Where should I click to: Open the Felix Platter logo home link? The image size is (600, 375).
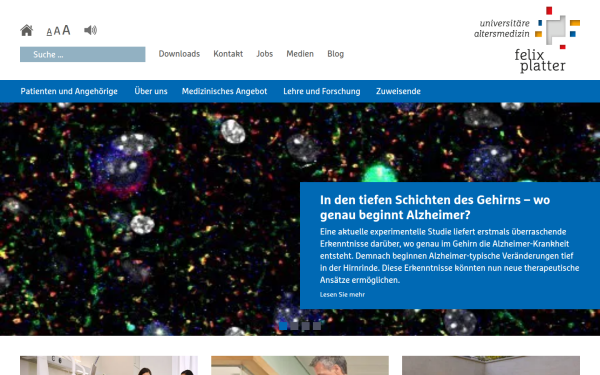click(527, 39)
